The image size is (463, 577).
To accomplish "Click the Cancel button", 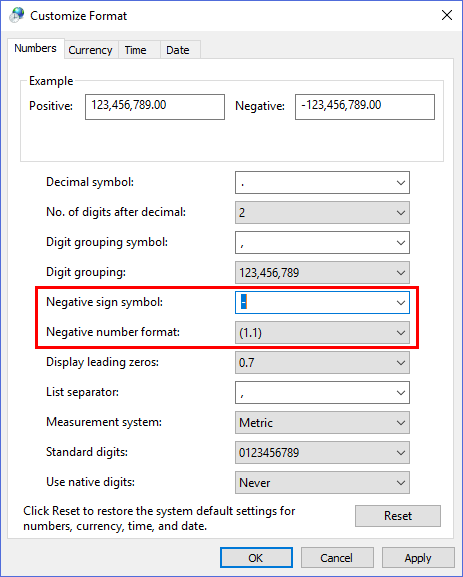I will tap(337, 558).
